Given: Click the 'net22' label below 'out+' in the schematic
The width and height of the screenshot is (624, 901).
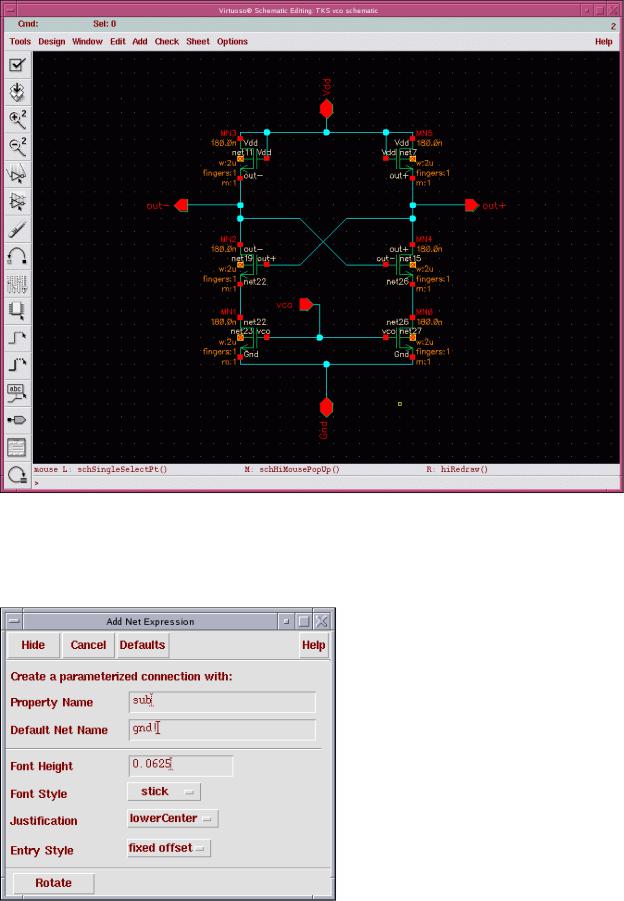Looking at the screenshot, I should click(x=255, y=282).
